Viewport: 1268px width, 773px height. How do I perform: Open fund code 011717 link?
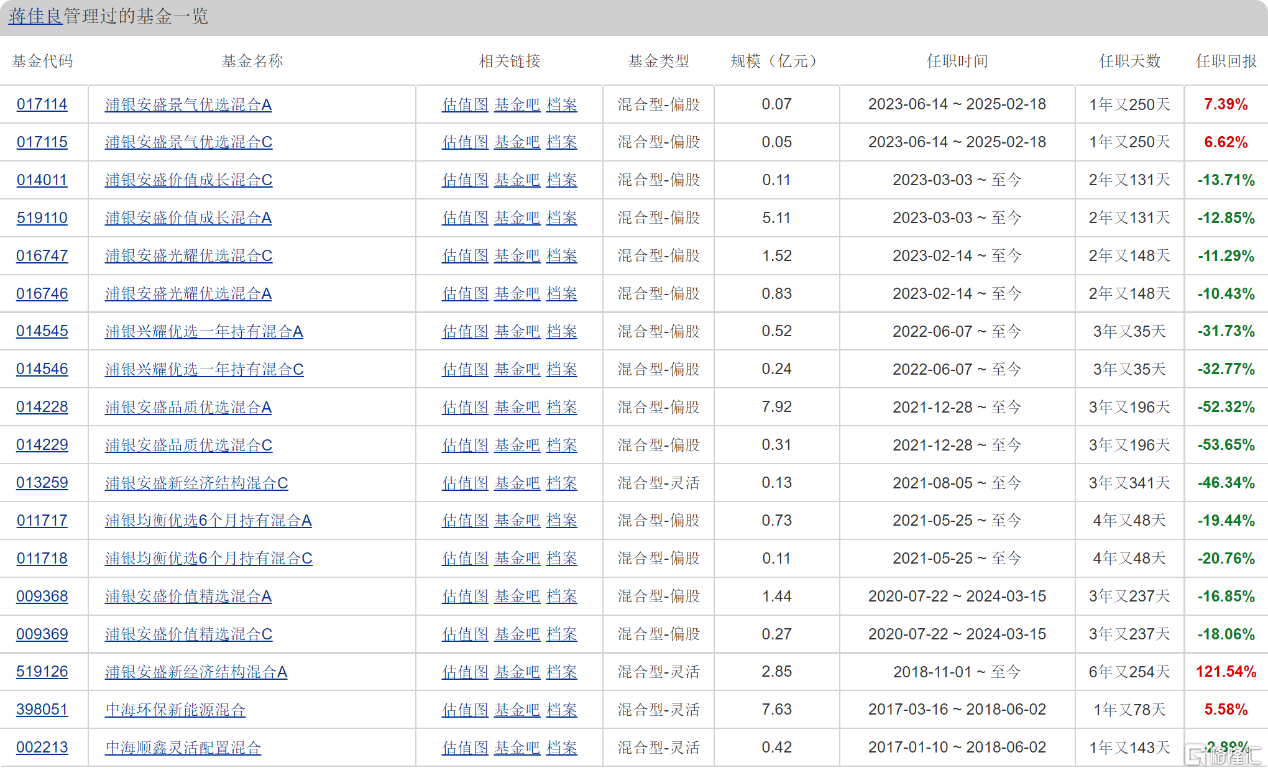(42, 520)
